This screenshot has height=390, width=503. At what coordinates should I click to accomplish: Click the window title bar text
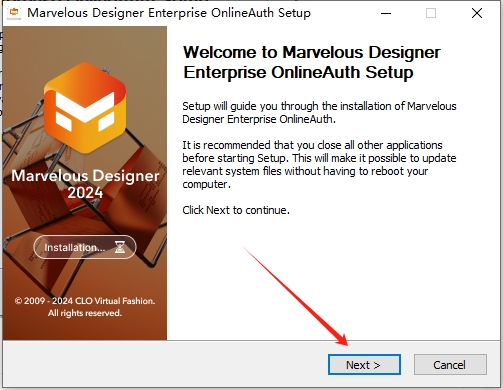(x=169, y=13)
